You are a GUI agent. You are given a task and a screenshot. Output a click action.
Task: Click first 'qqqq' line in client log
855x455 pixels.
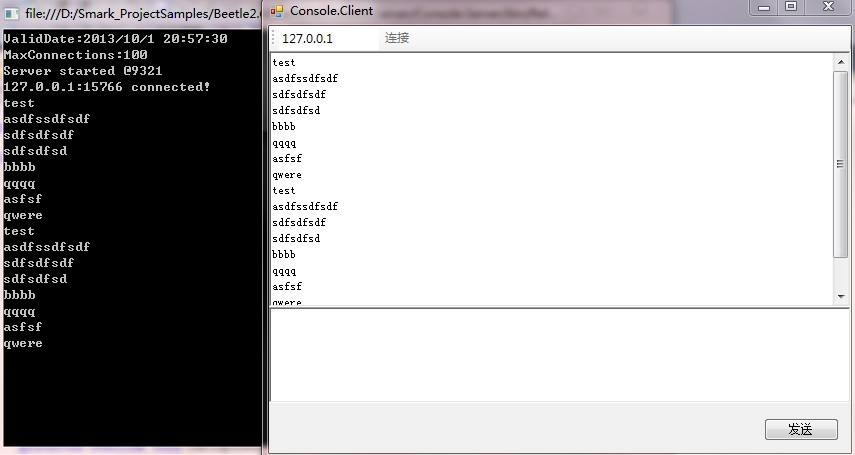284,143
